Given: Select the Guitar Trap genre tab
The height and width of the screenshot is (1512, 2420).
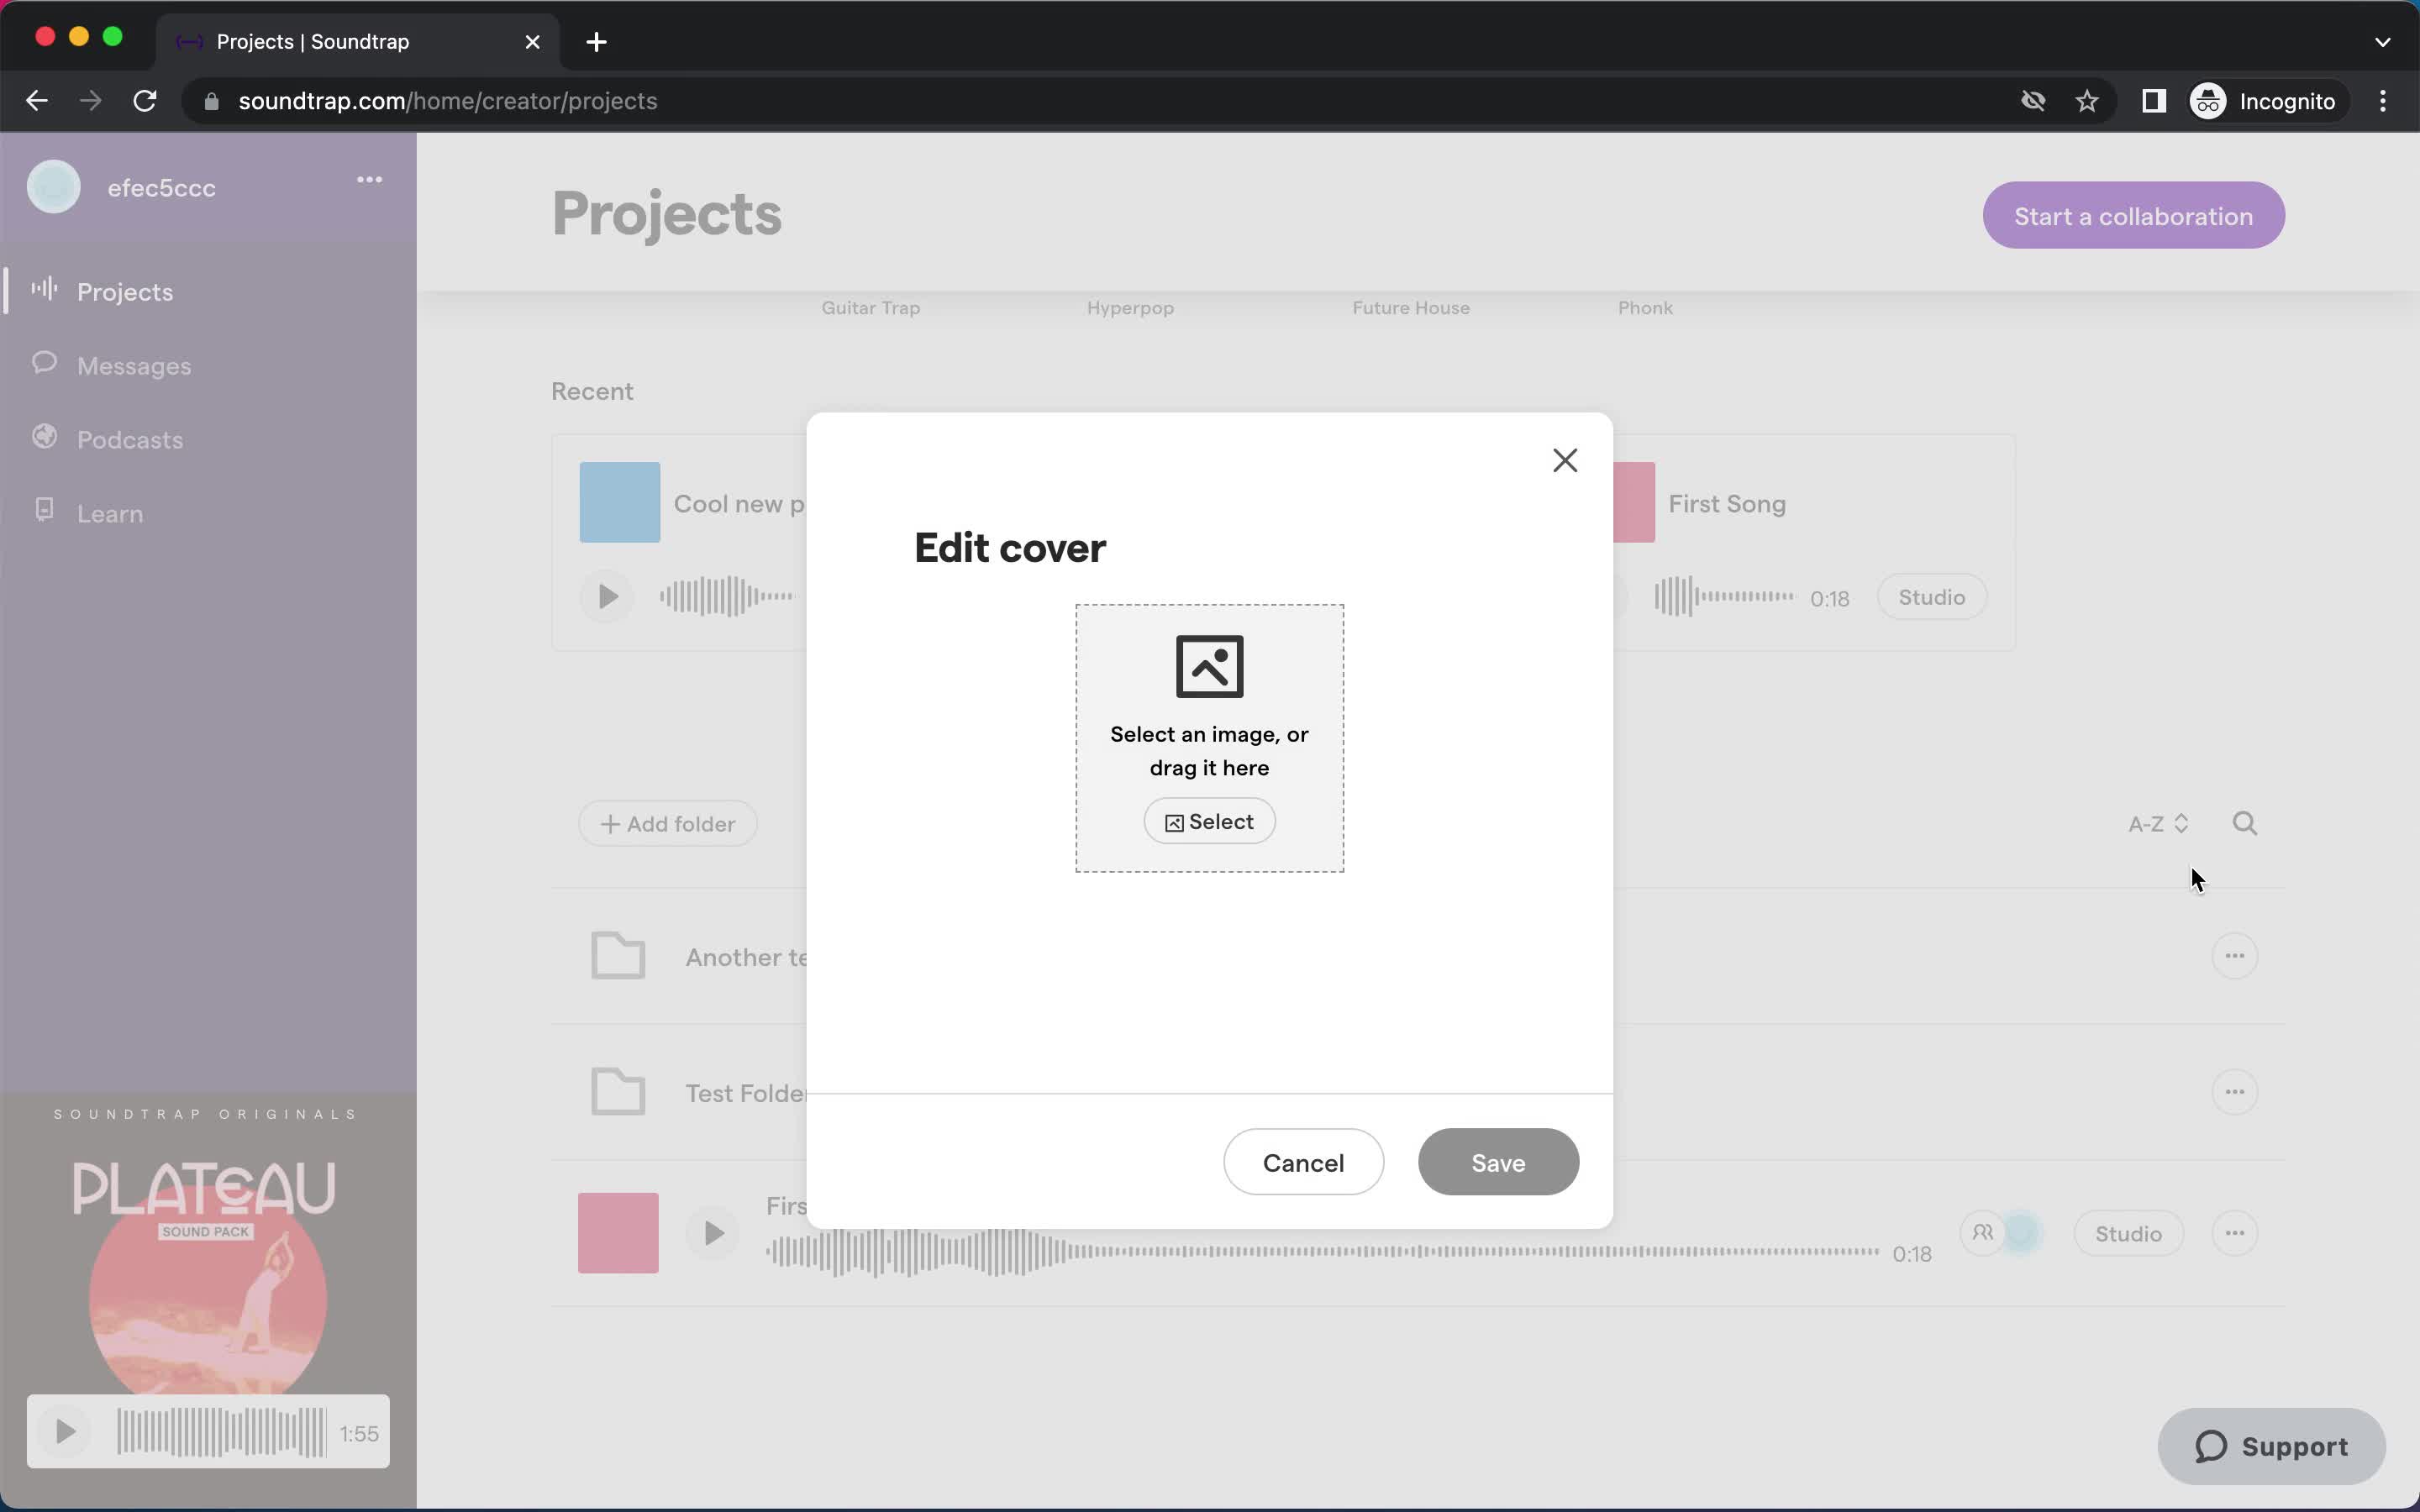Looking at the screenshot, I should [x=871, y=307].
